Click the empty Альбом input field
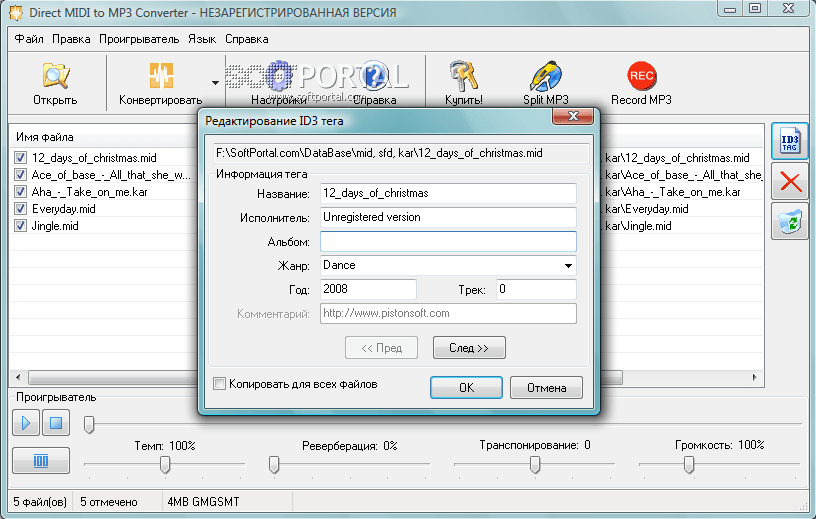Screen dimensions: 816x519 coord(448,242)
